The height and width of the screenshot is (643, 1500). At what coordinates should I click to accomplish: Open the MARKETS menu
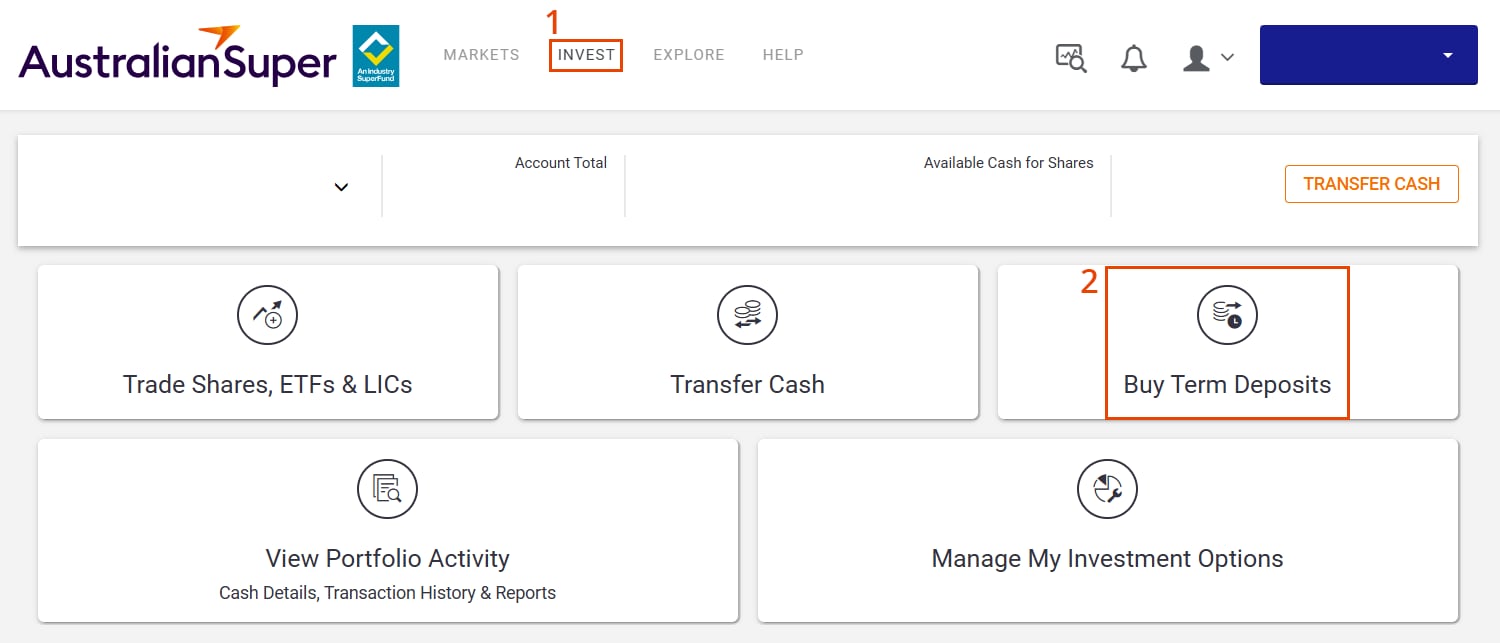tap(481, 55)
